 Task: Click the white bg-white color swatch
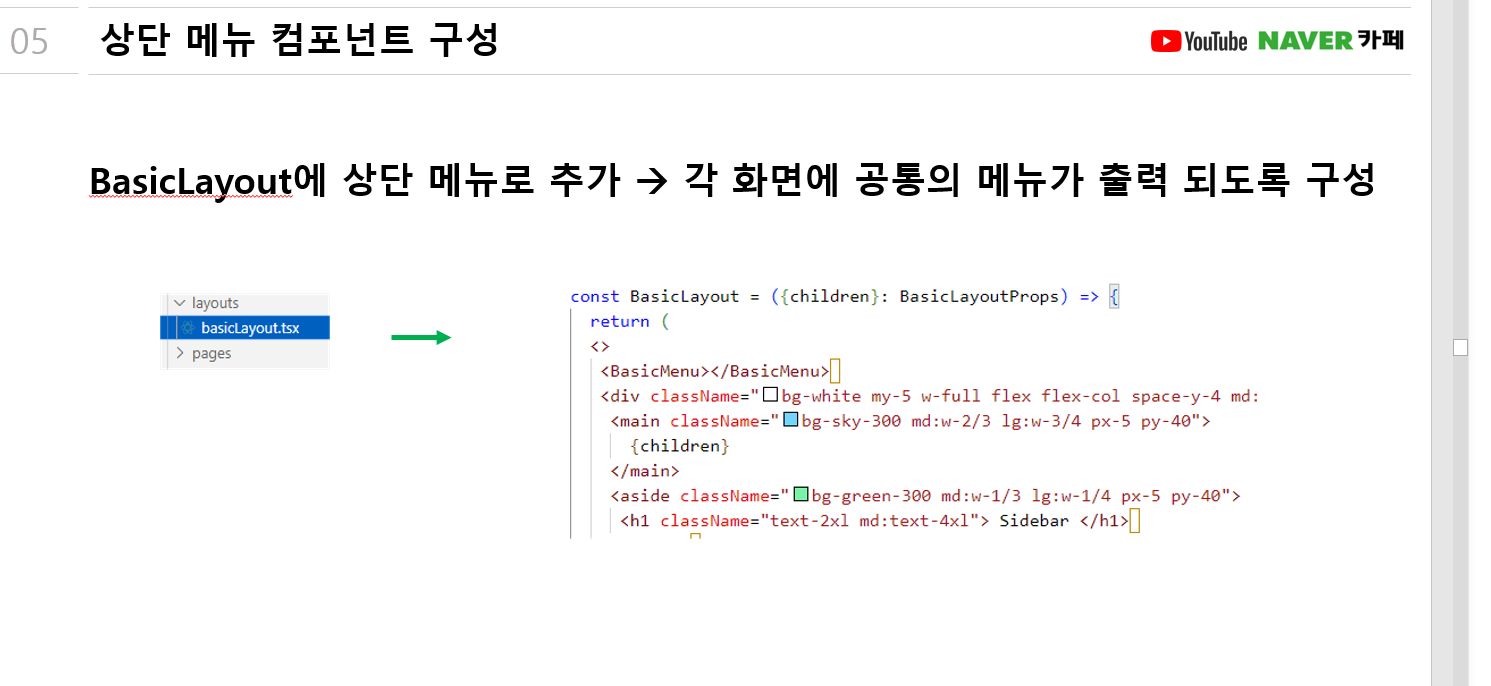(770, 395)
